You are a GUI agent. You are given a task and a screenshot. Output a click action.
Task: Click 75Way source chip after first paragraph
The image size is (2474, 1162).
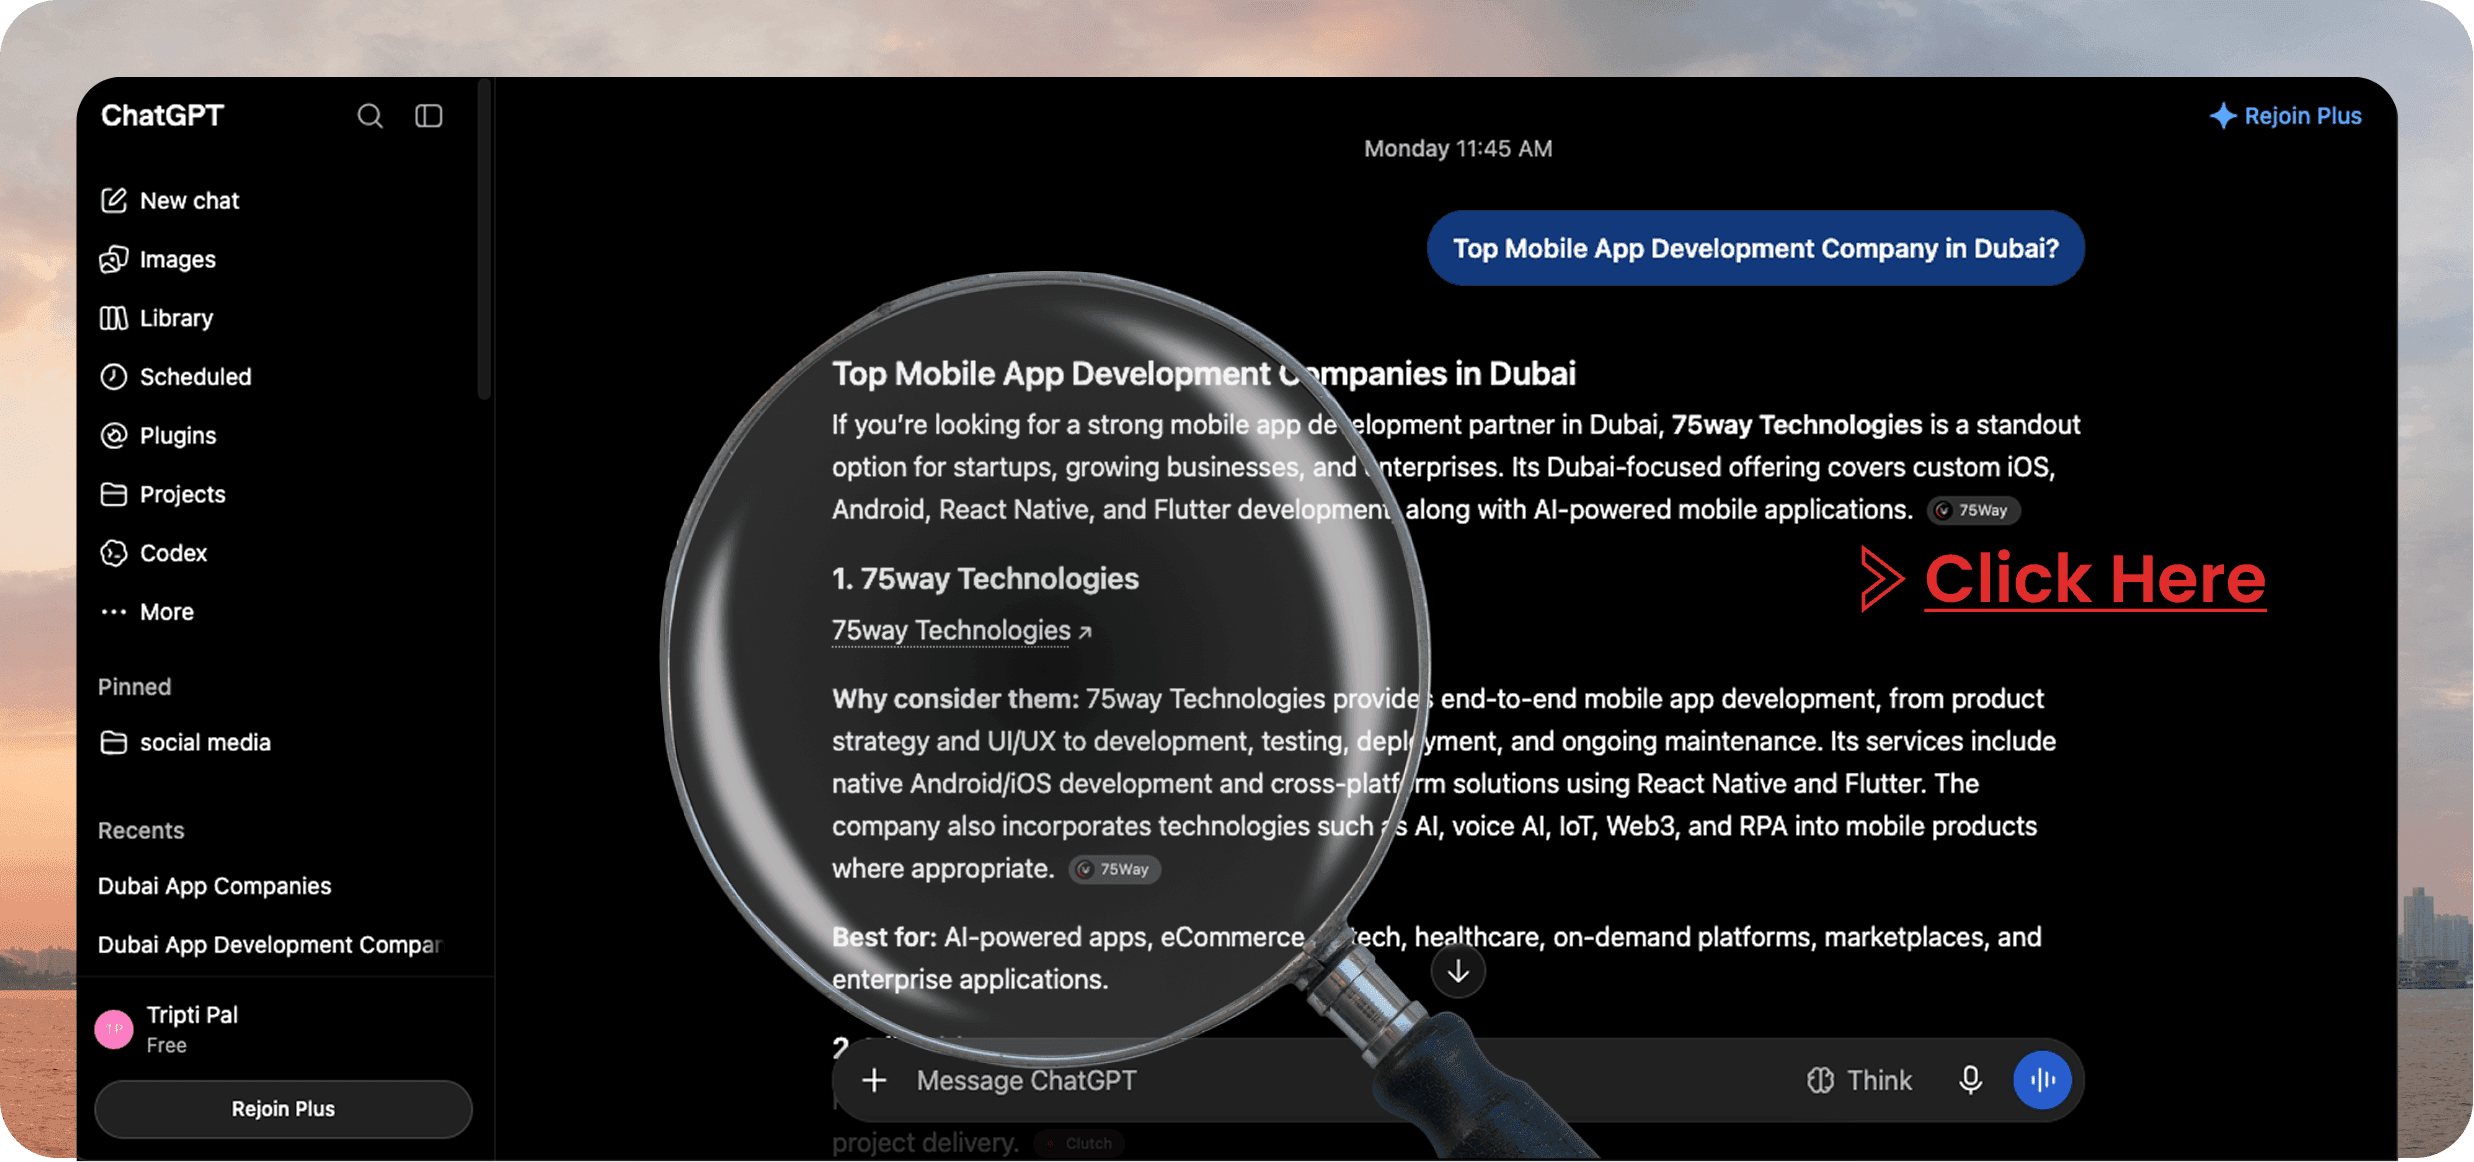(1973, 511)
